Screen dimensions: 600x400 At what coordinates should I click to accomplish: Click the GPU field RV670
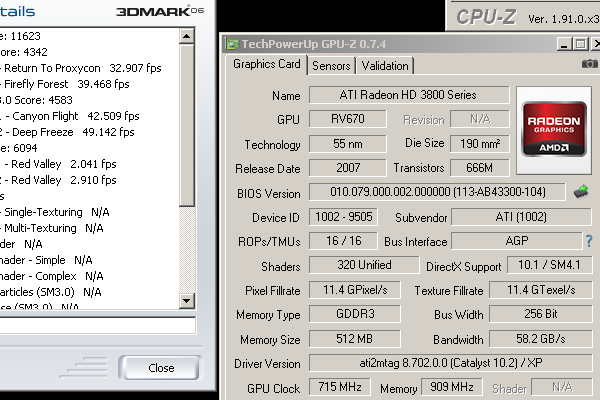click(347, 119)
